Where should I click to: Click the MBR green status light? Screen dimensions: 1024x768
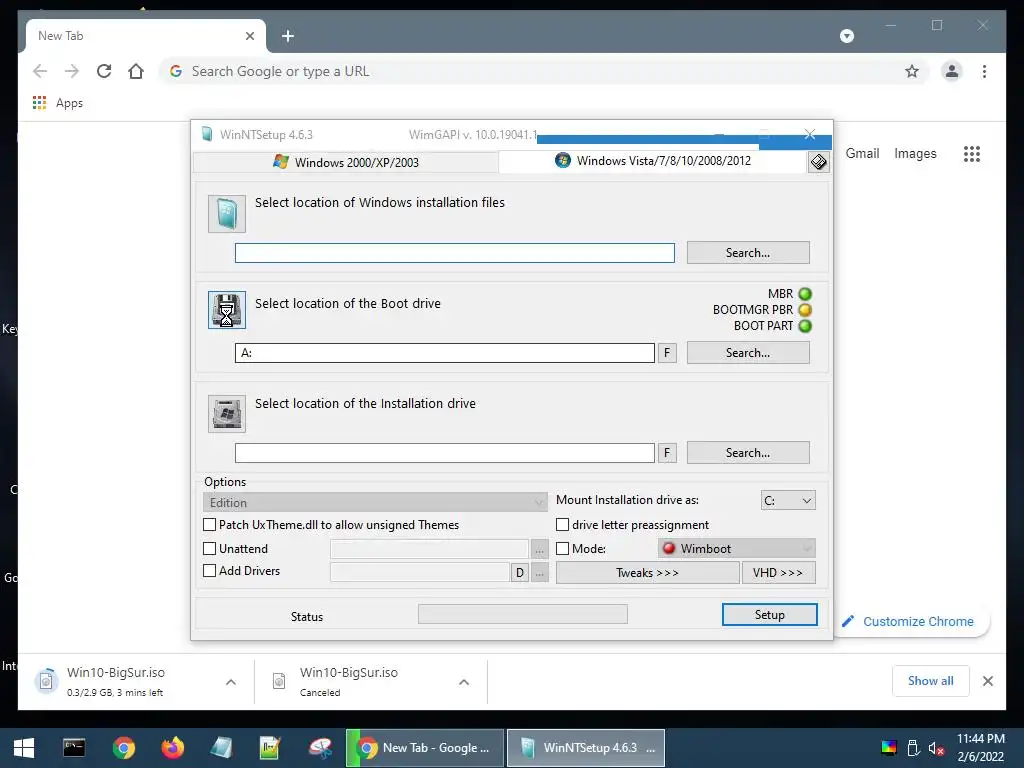805,295
